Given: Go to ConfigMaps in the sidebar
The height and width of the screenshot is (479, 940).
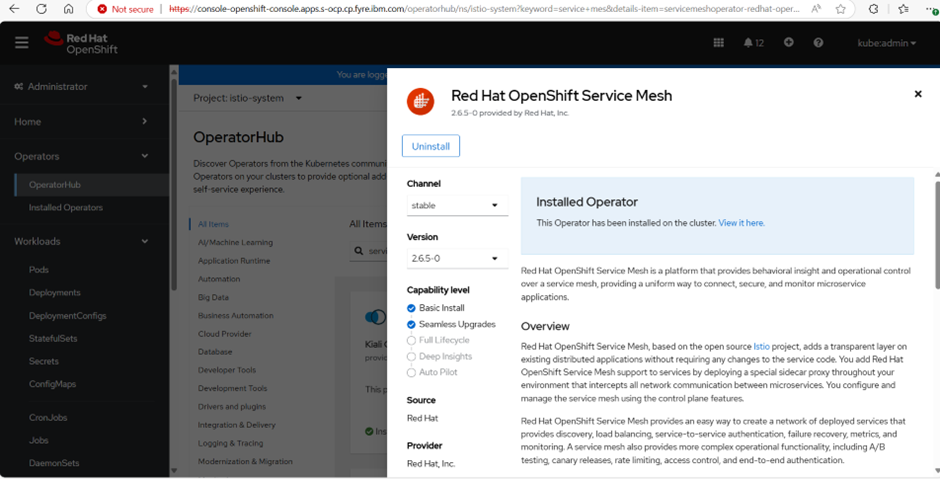Looking at the screenshot, I should pyautogui.click(x=53, y=384).
